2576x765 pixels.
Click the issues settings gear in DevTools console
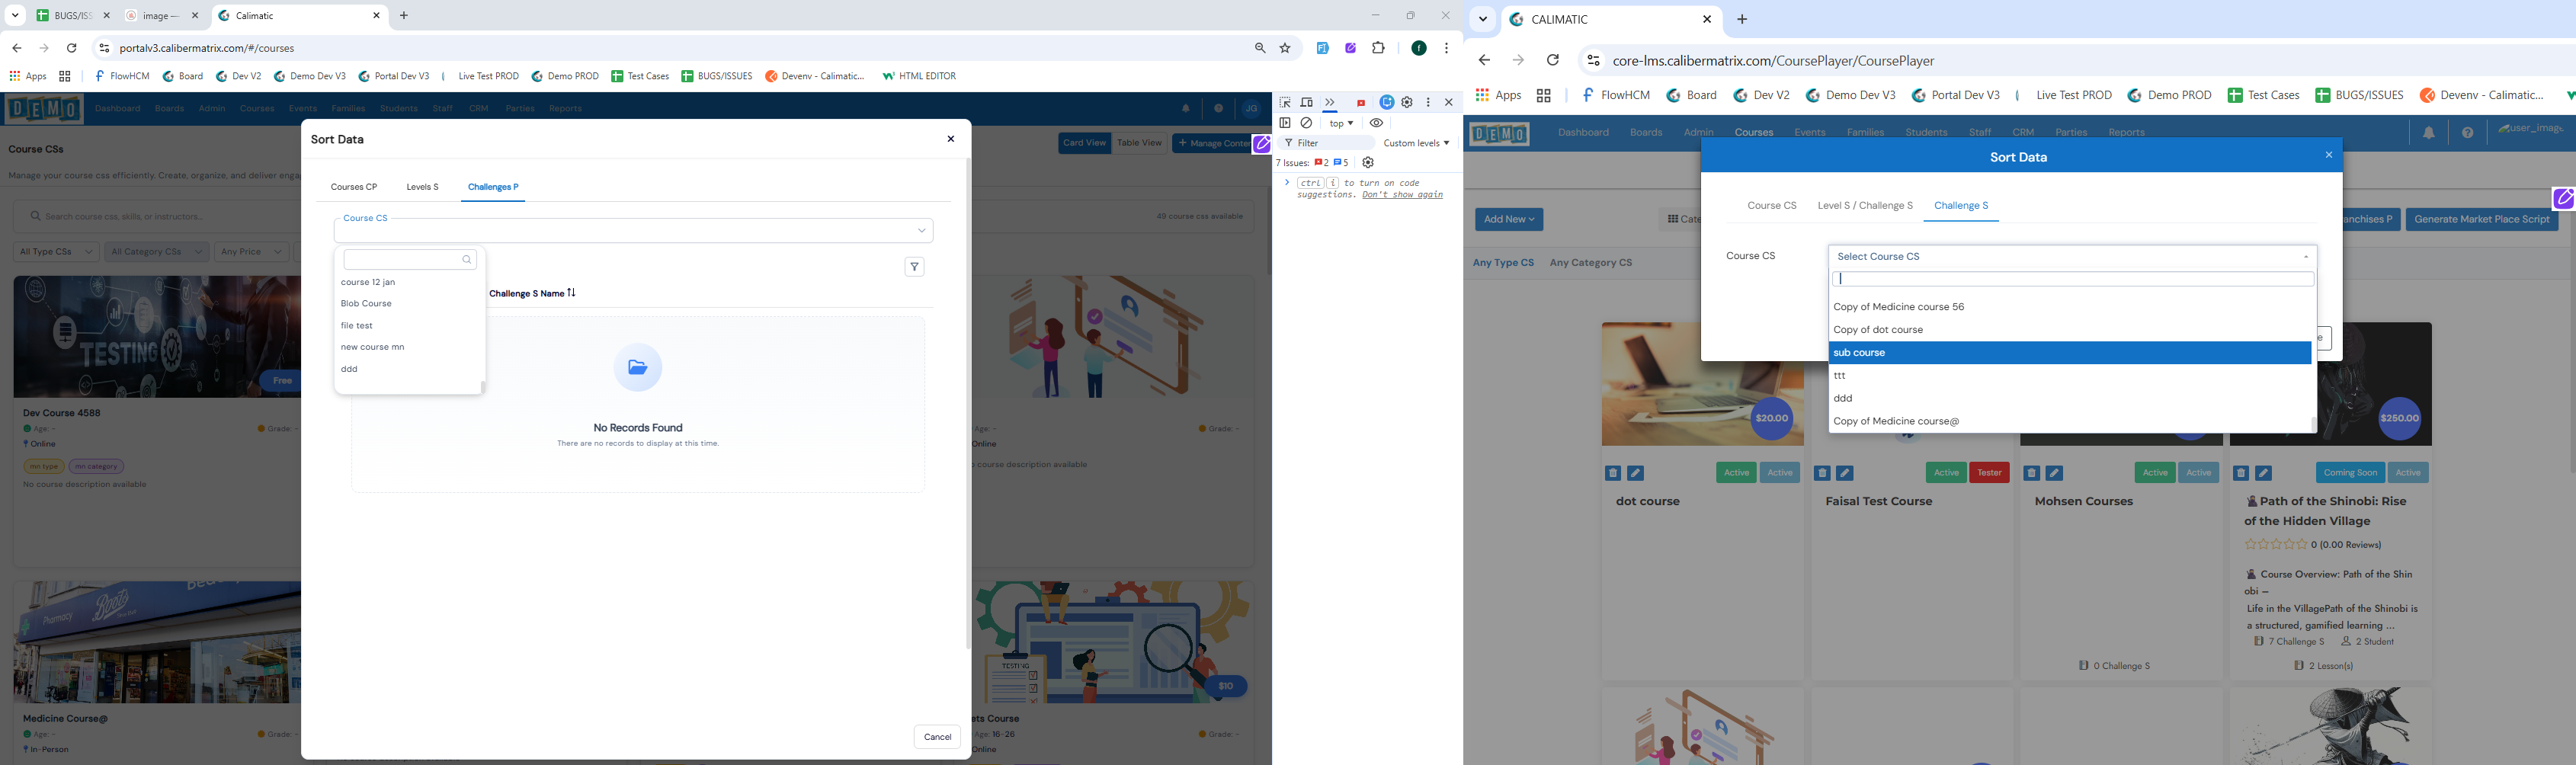pyautogui.click(x=1368, y=163)
